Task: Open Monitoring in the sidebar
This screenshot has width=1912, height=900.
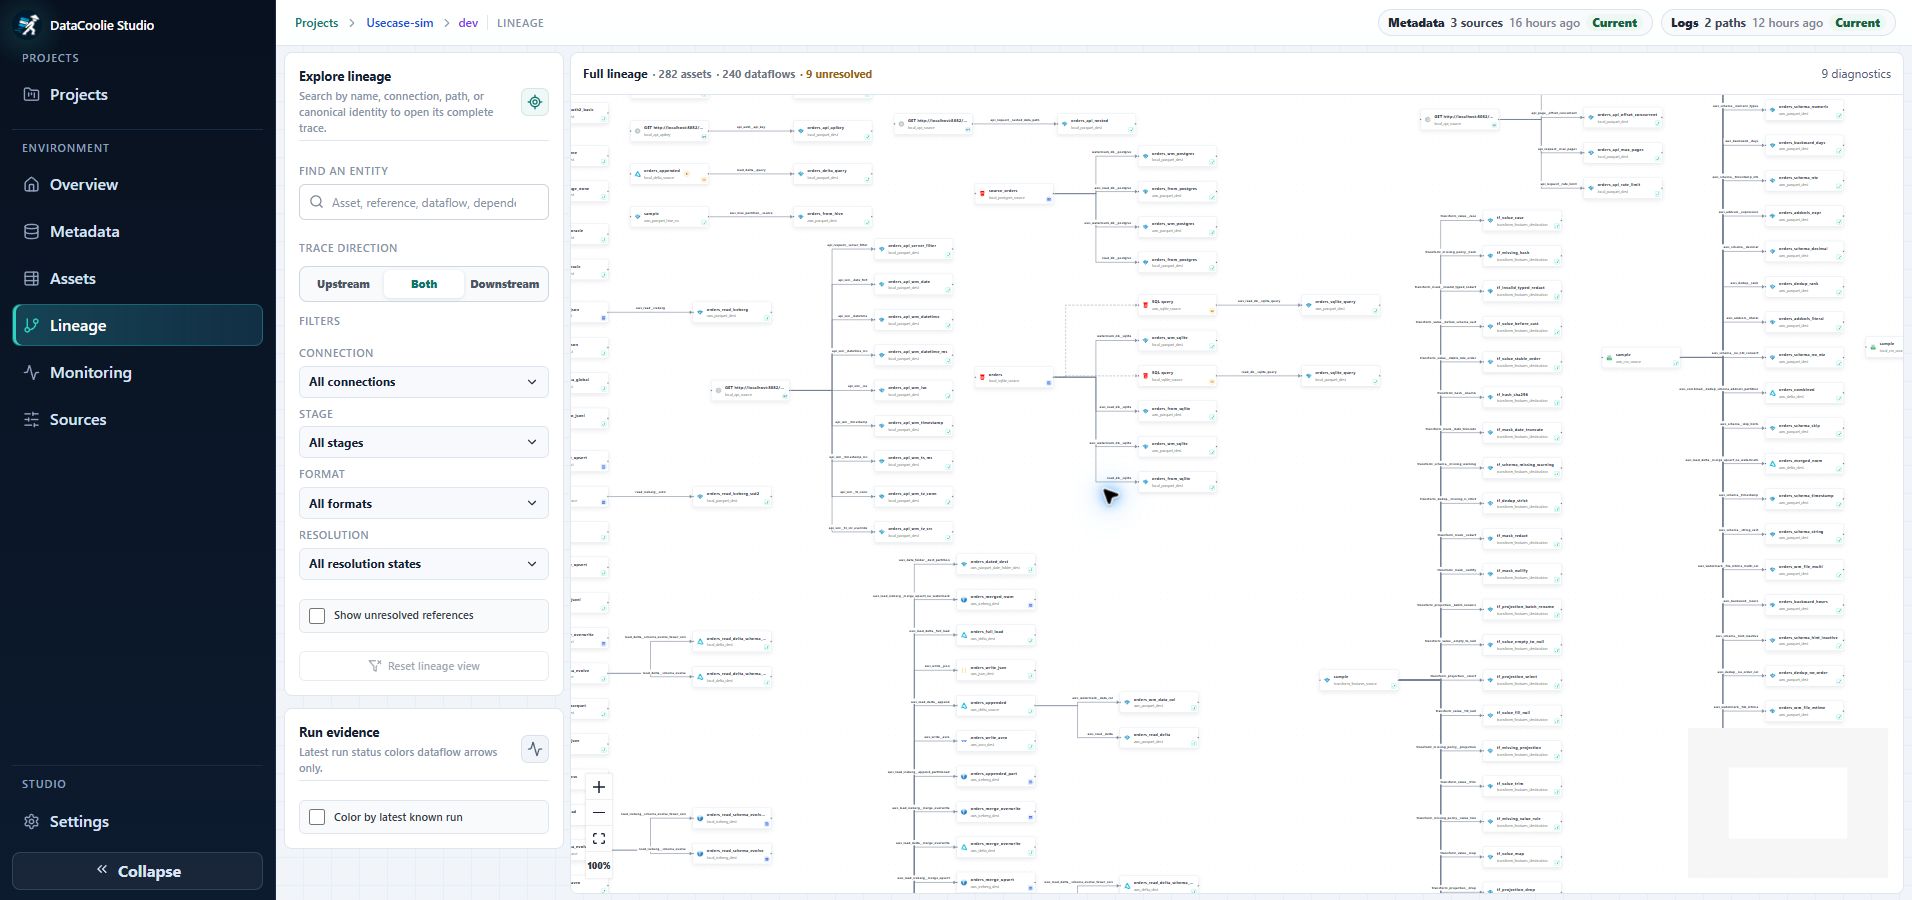Action: (x=138, y=372)
